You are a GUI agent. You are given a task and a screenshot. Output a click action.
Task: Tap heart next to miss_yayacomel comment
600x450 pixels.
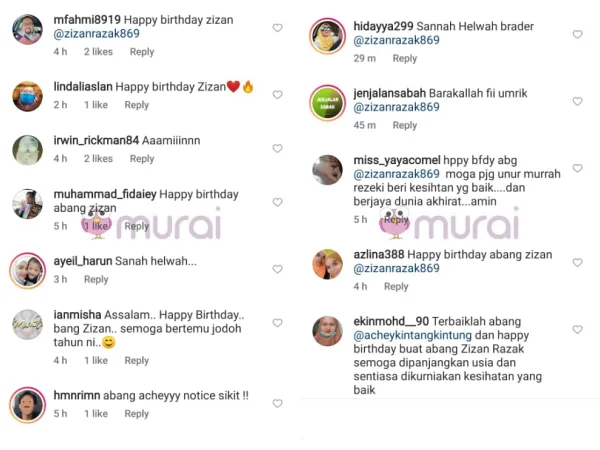577,168
